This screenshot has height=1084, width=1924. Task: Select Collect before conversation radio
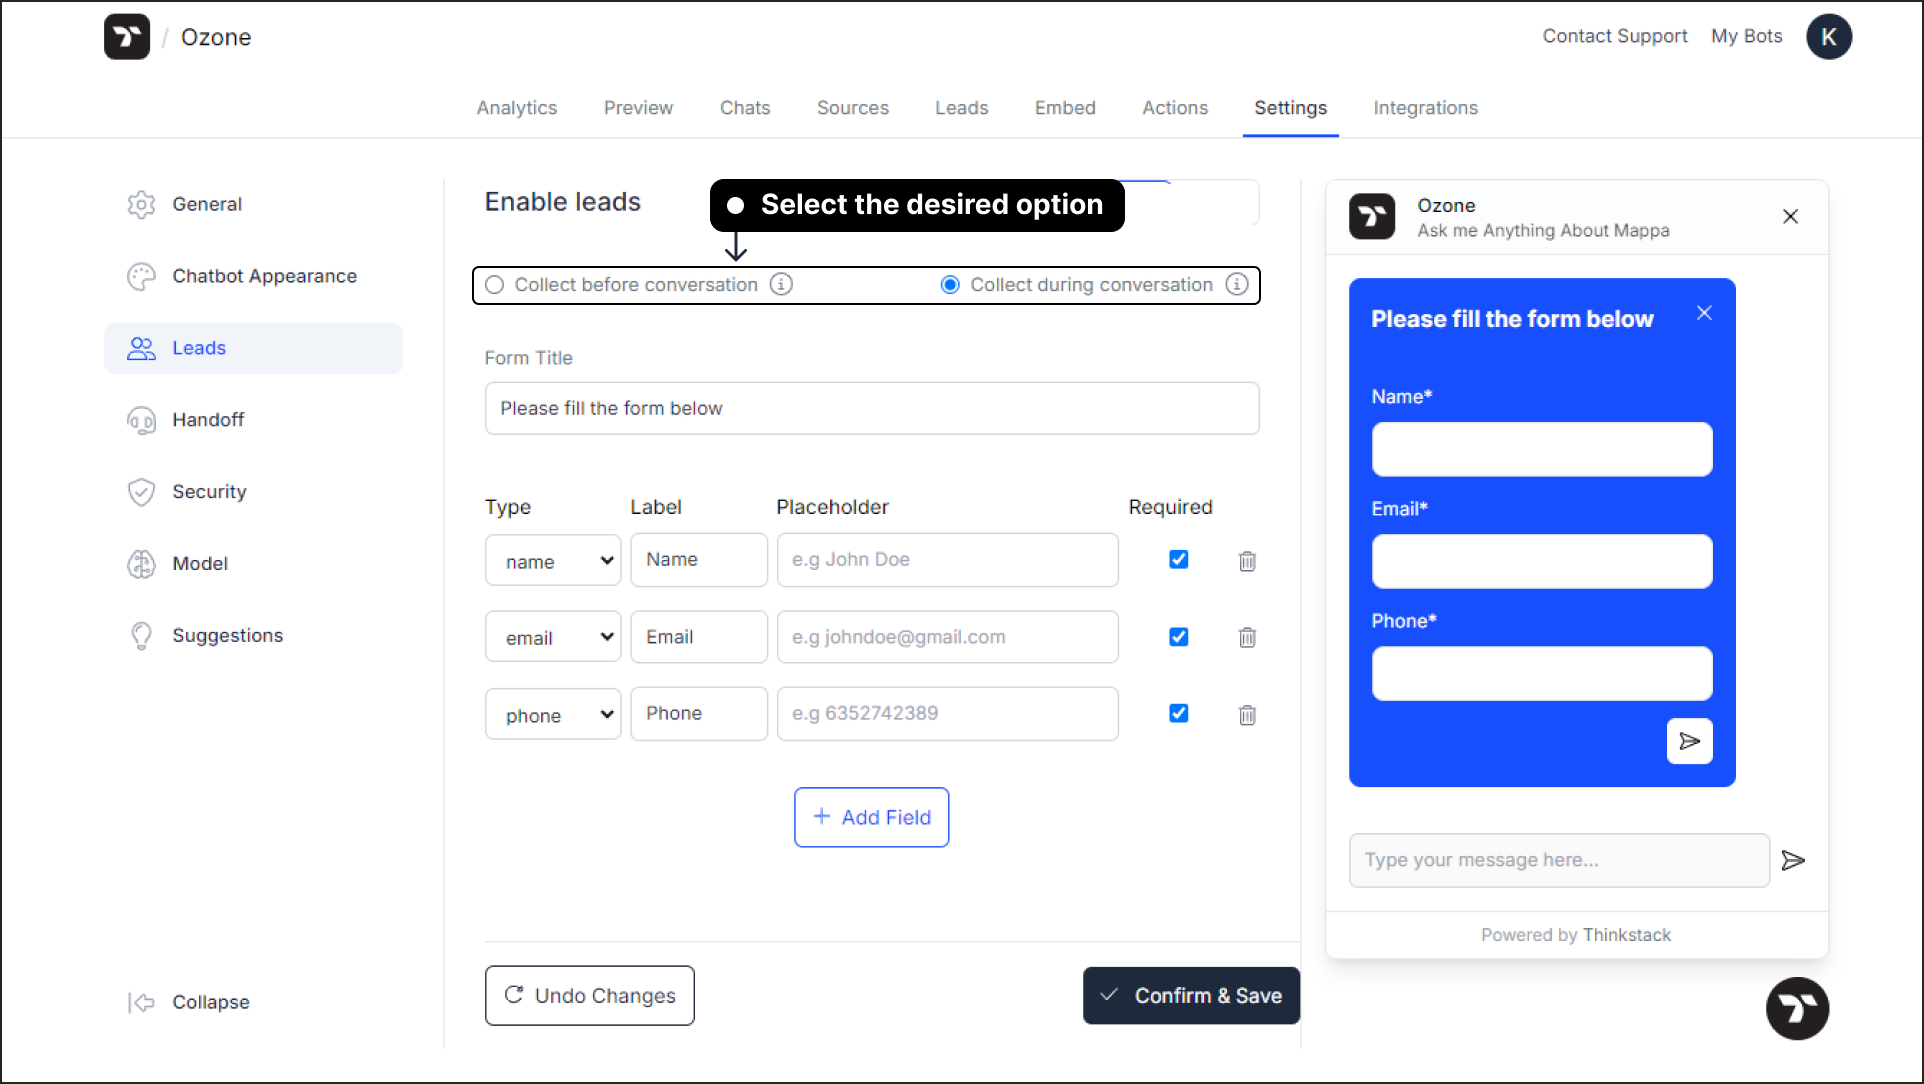pyautogui.click(x=495, y=285)
